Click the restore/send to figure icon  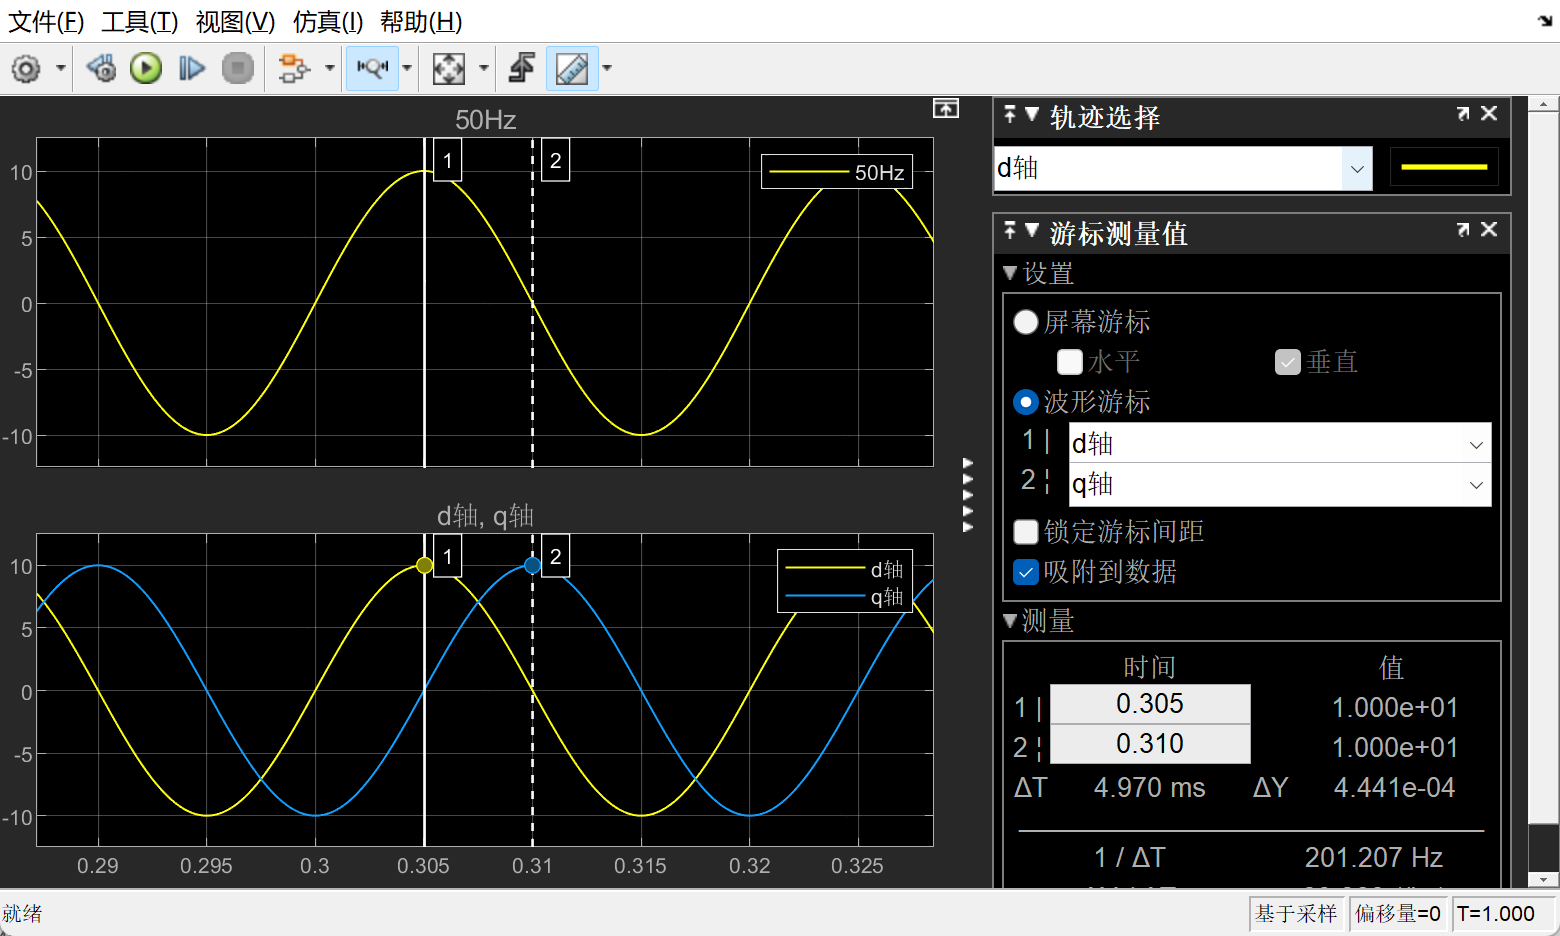[x=522, y=69]
